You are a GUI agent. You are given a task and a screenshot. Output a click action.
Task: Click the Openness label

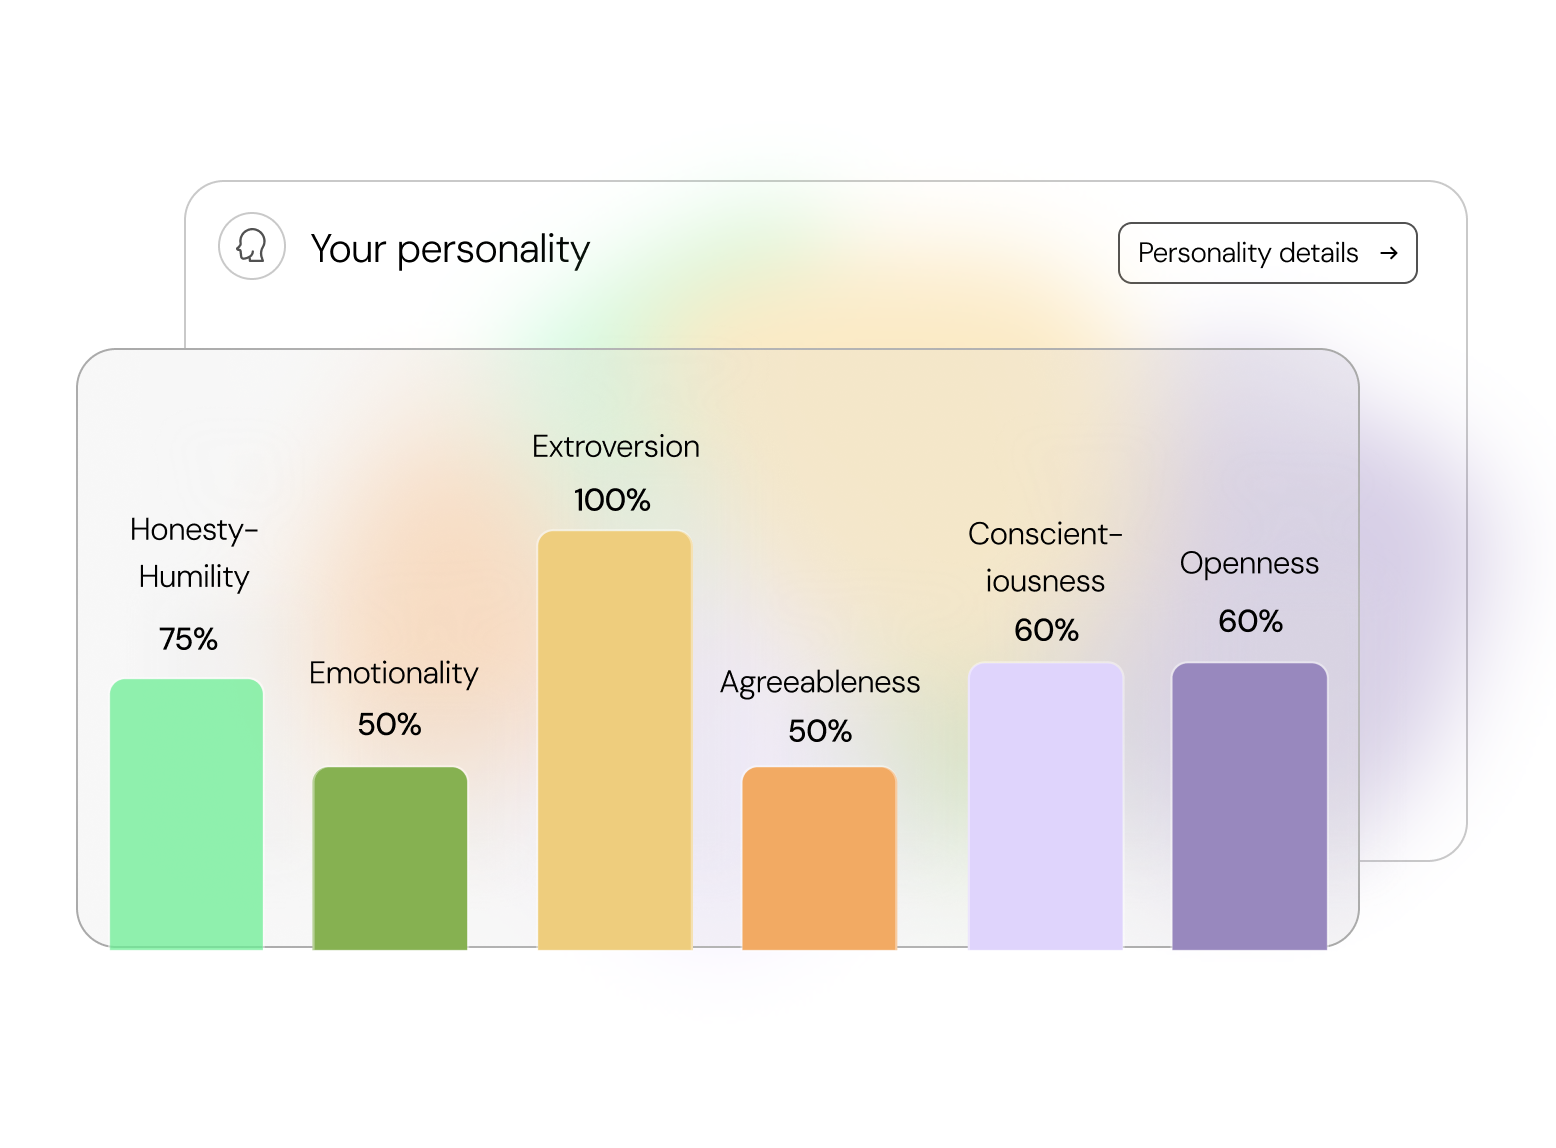pos(1249,563)
